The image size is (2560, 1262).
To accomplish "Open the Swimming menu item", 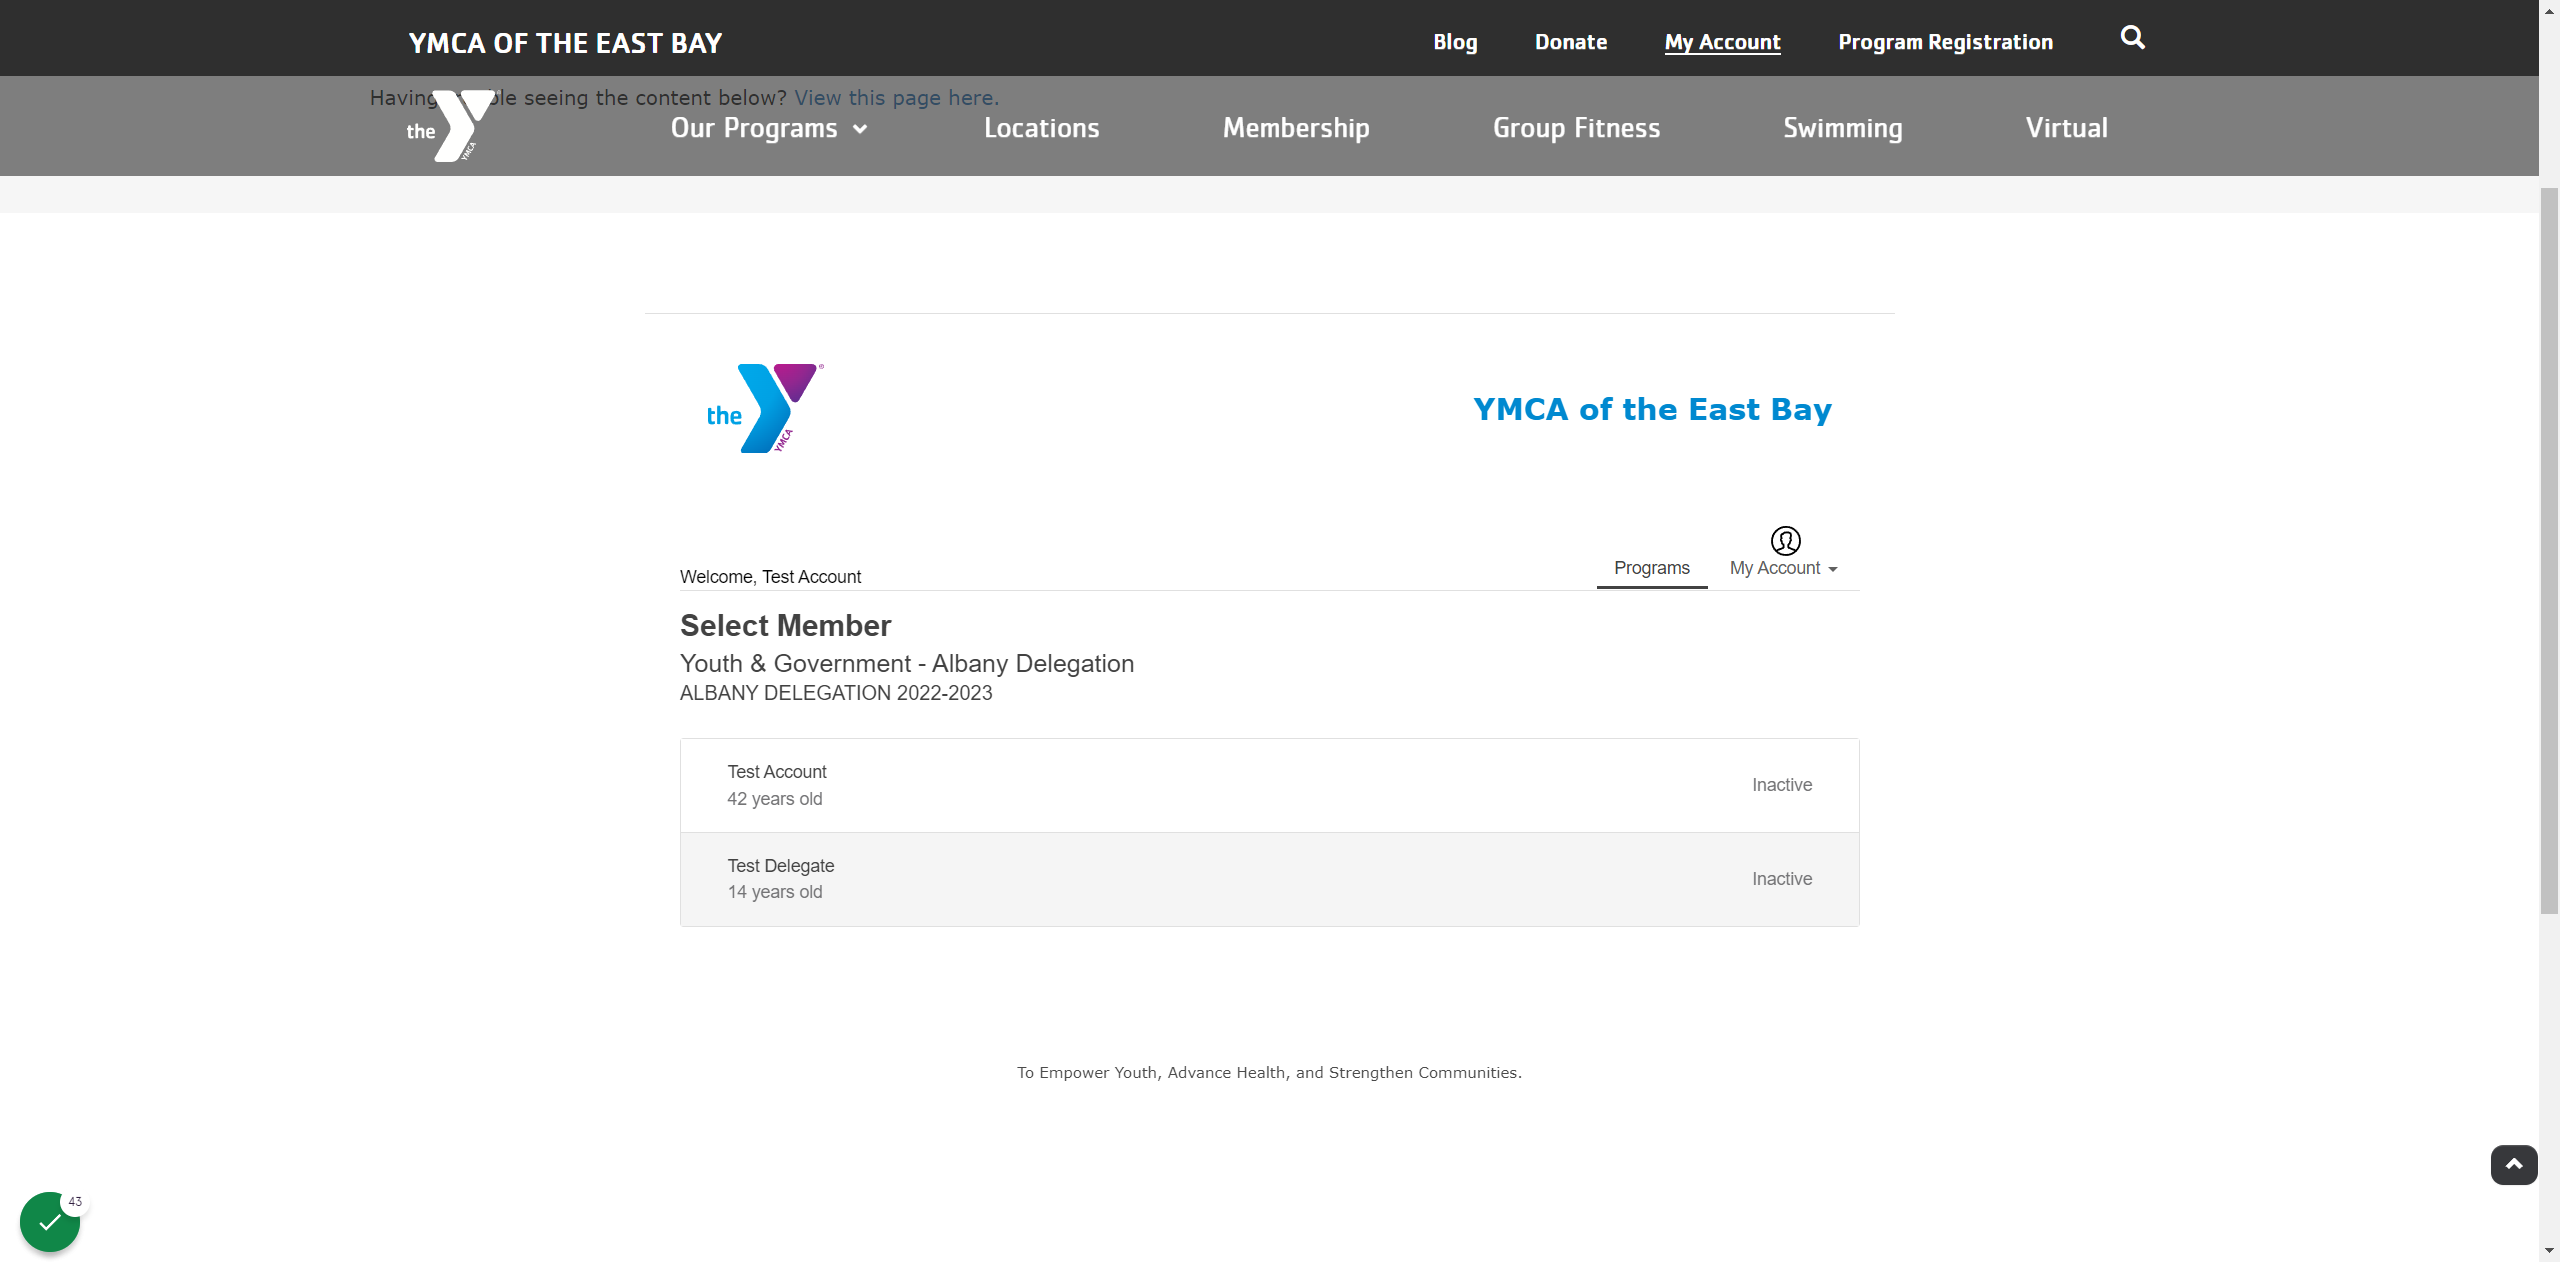I will click(1843, 128).
